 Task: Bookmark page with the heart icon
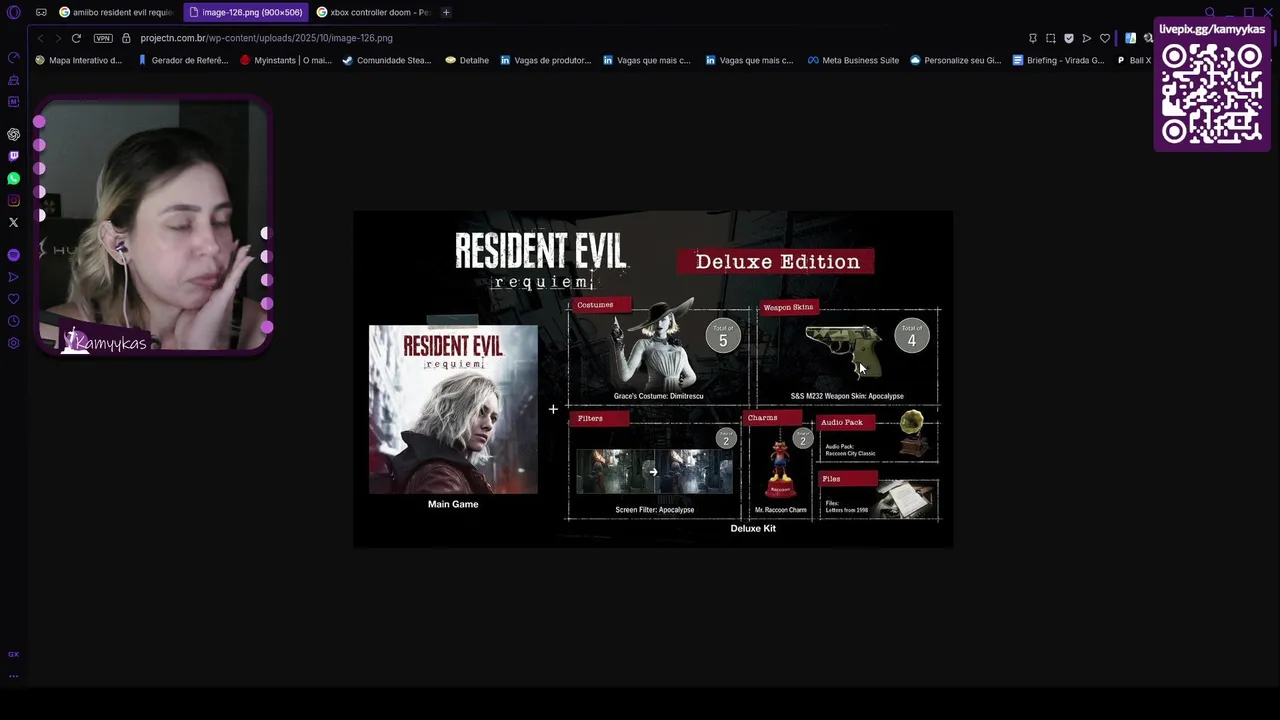(1105, 38)
